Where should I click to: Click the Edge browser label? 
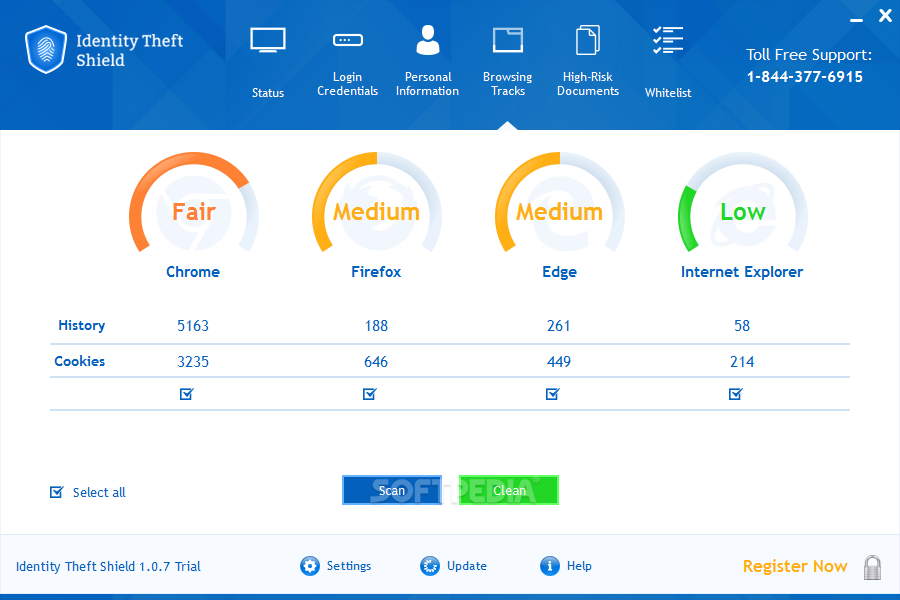click(559, 272)
